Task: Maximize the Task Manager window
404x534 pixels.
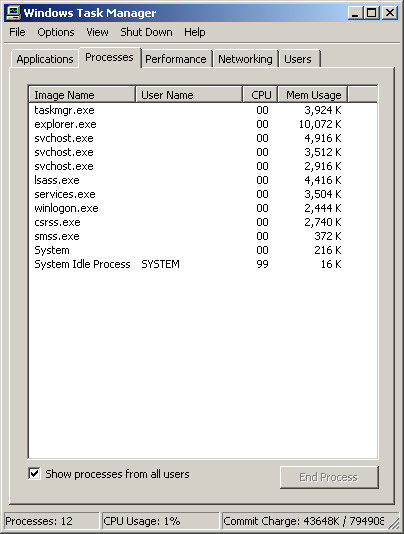Action: [371, 13]
